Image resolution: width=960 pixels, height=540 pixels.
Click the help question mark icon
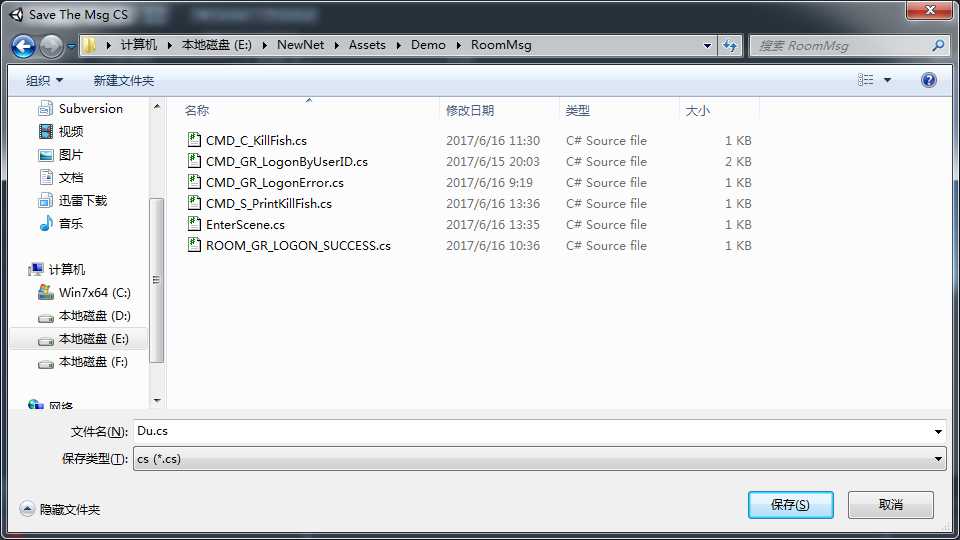pos(928,80)
